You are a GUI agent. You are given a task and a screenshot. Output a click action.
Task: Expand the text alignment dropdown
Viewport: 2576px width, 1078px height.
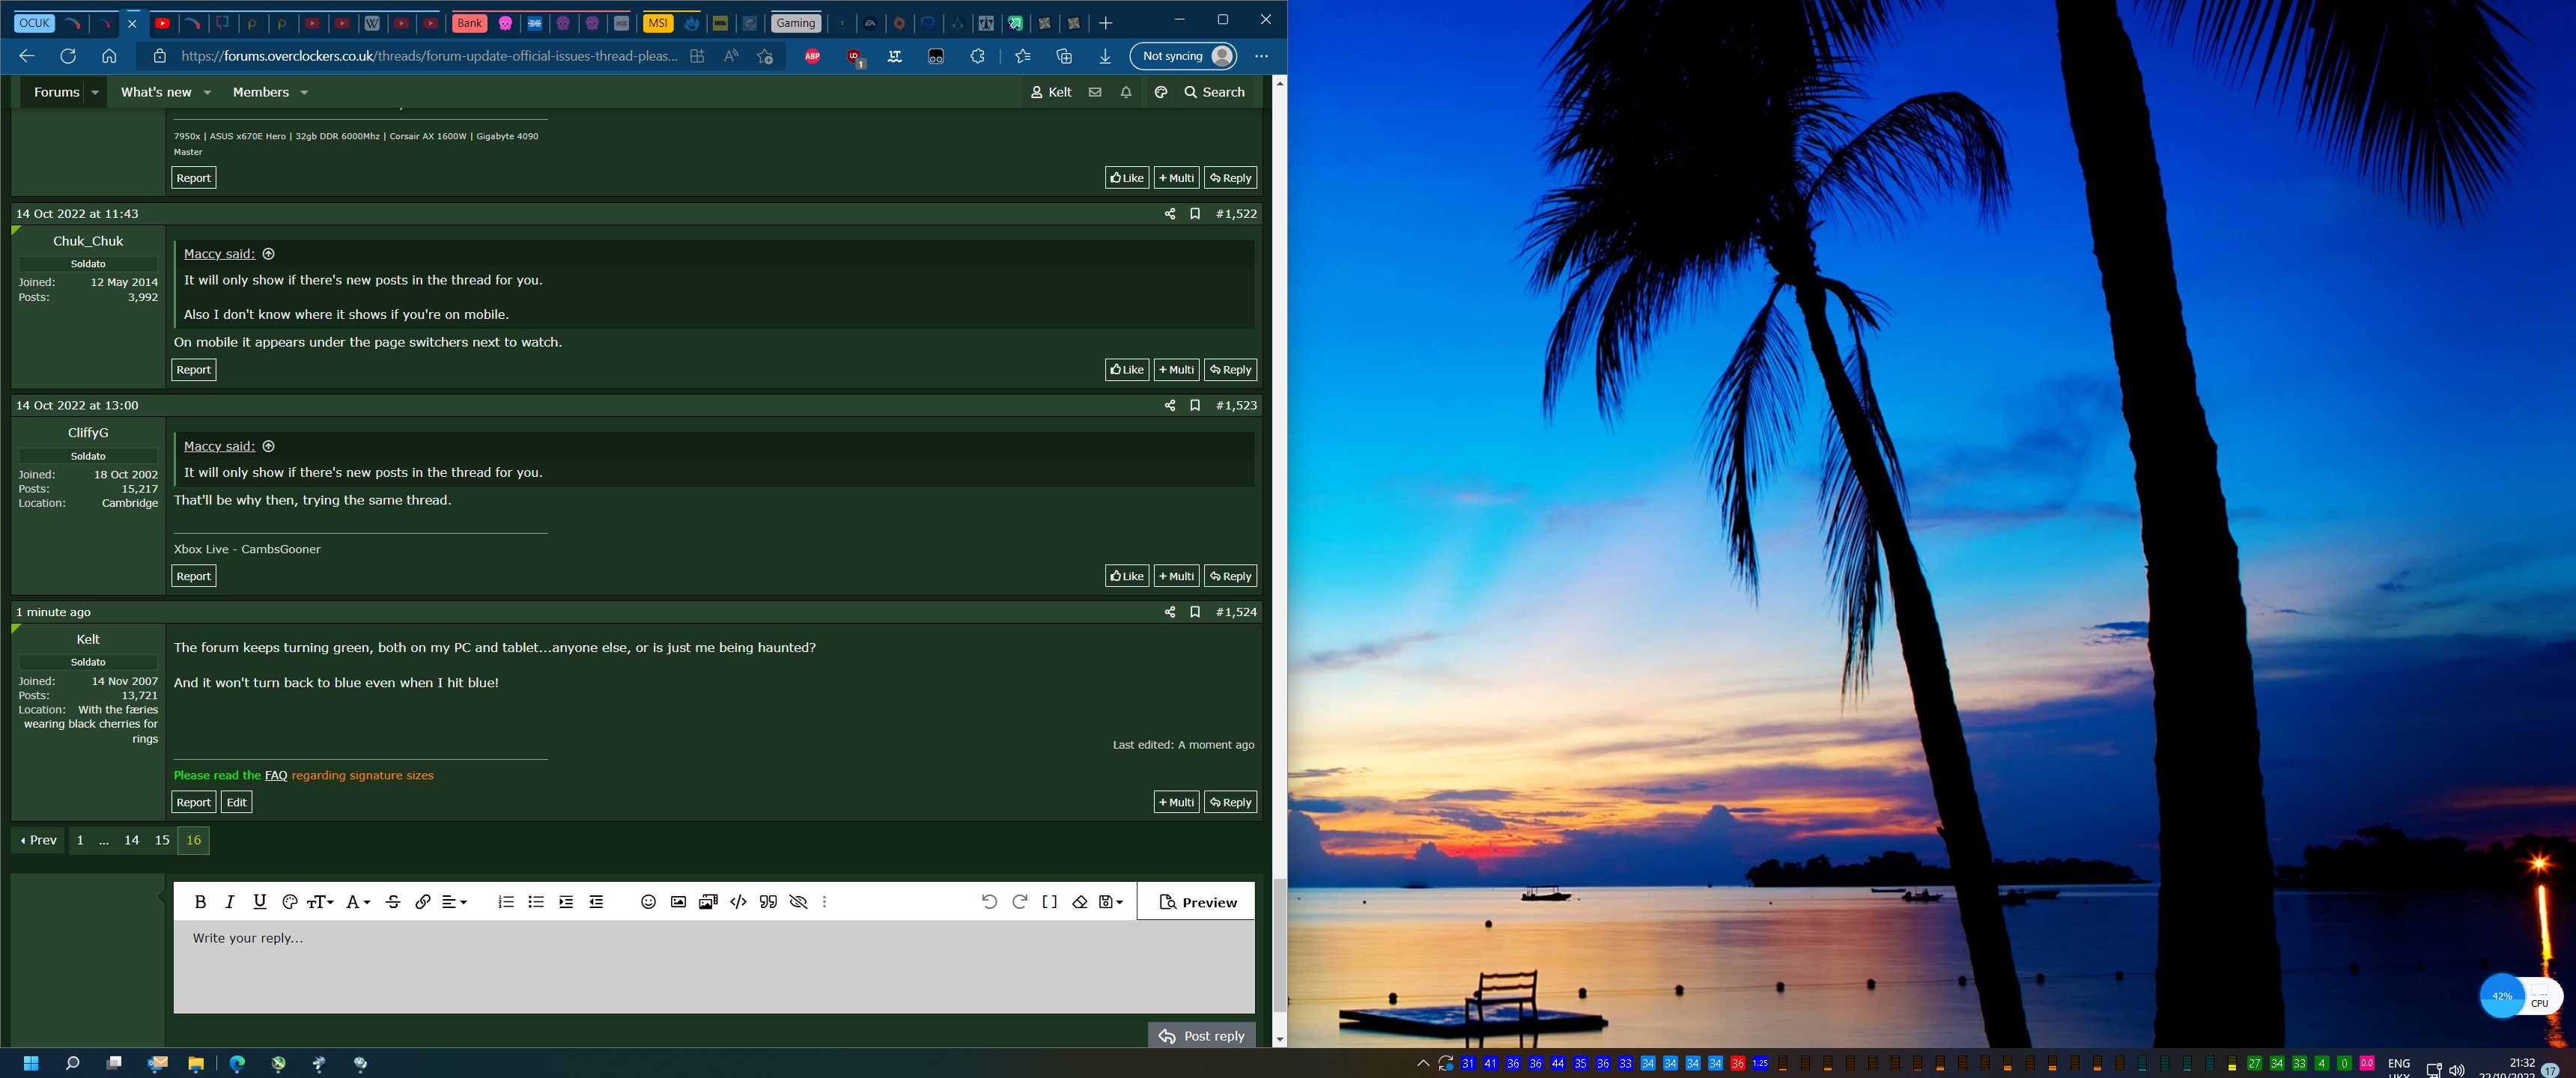tap(454, 902)
